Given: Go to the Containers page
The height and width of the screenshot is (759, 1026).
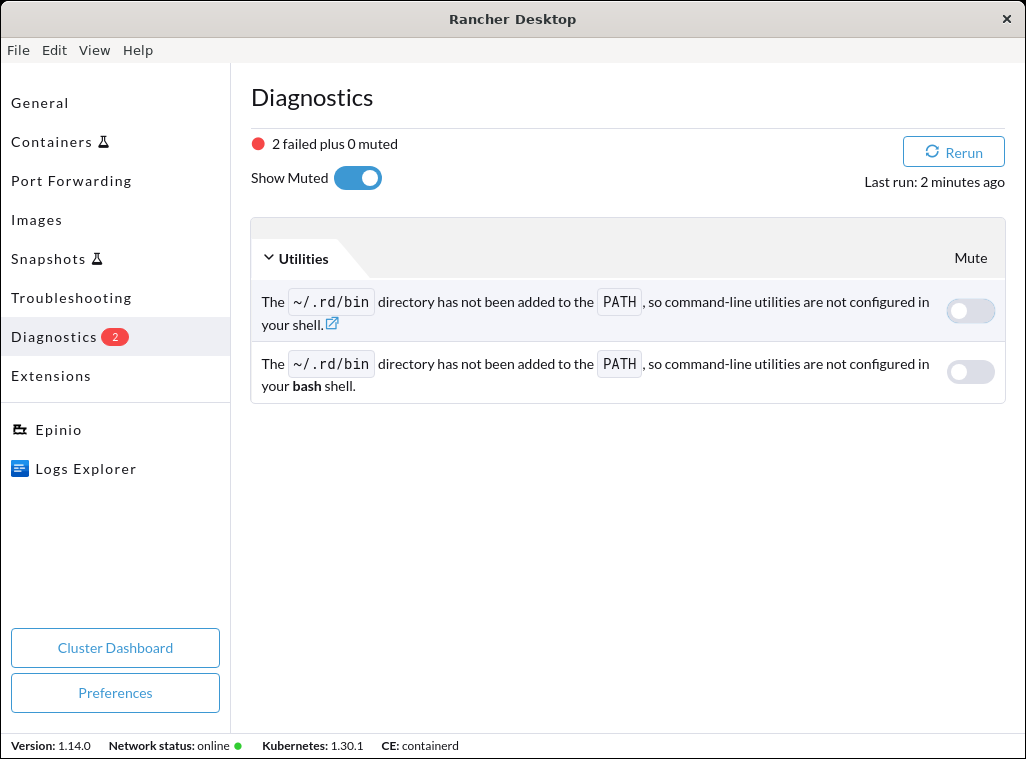Looking at the screenshot, I should (x=115, y=142).
